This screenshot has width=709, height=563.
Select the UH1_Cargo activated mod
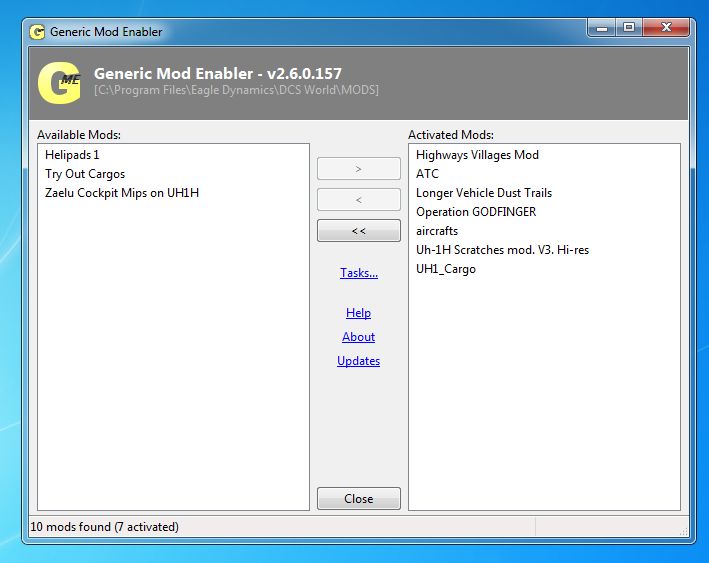tap(445, 269)
